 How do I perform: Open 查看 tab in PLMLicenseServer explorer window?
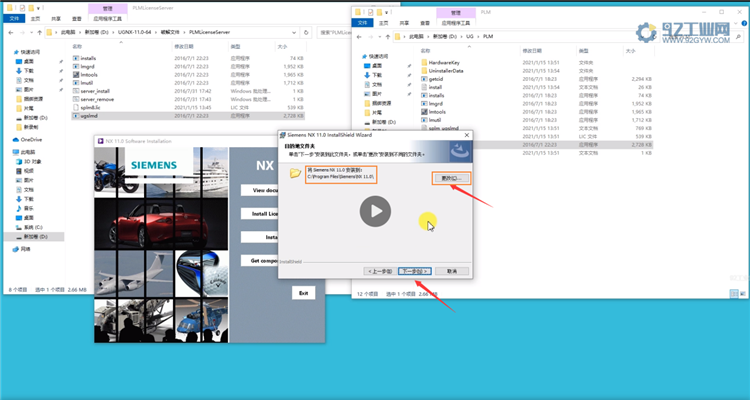coord(77,19)
